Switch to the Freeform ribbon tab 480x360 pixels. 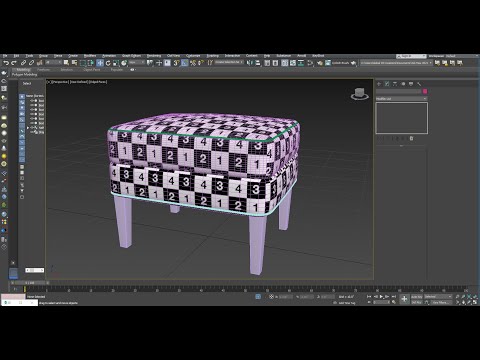[44, 70]
